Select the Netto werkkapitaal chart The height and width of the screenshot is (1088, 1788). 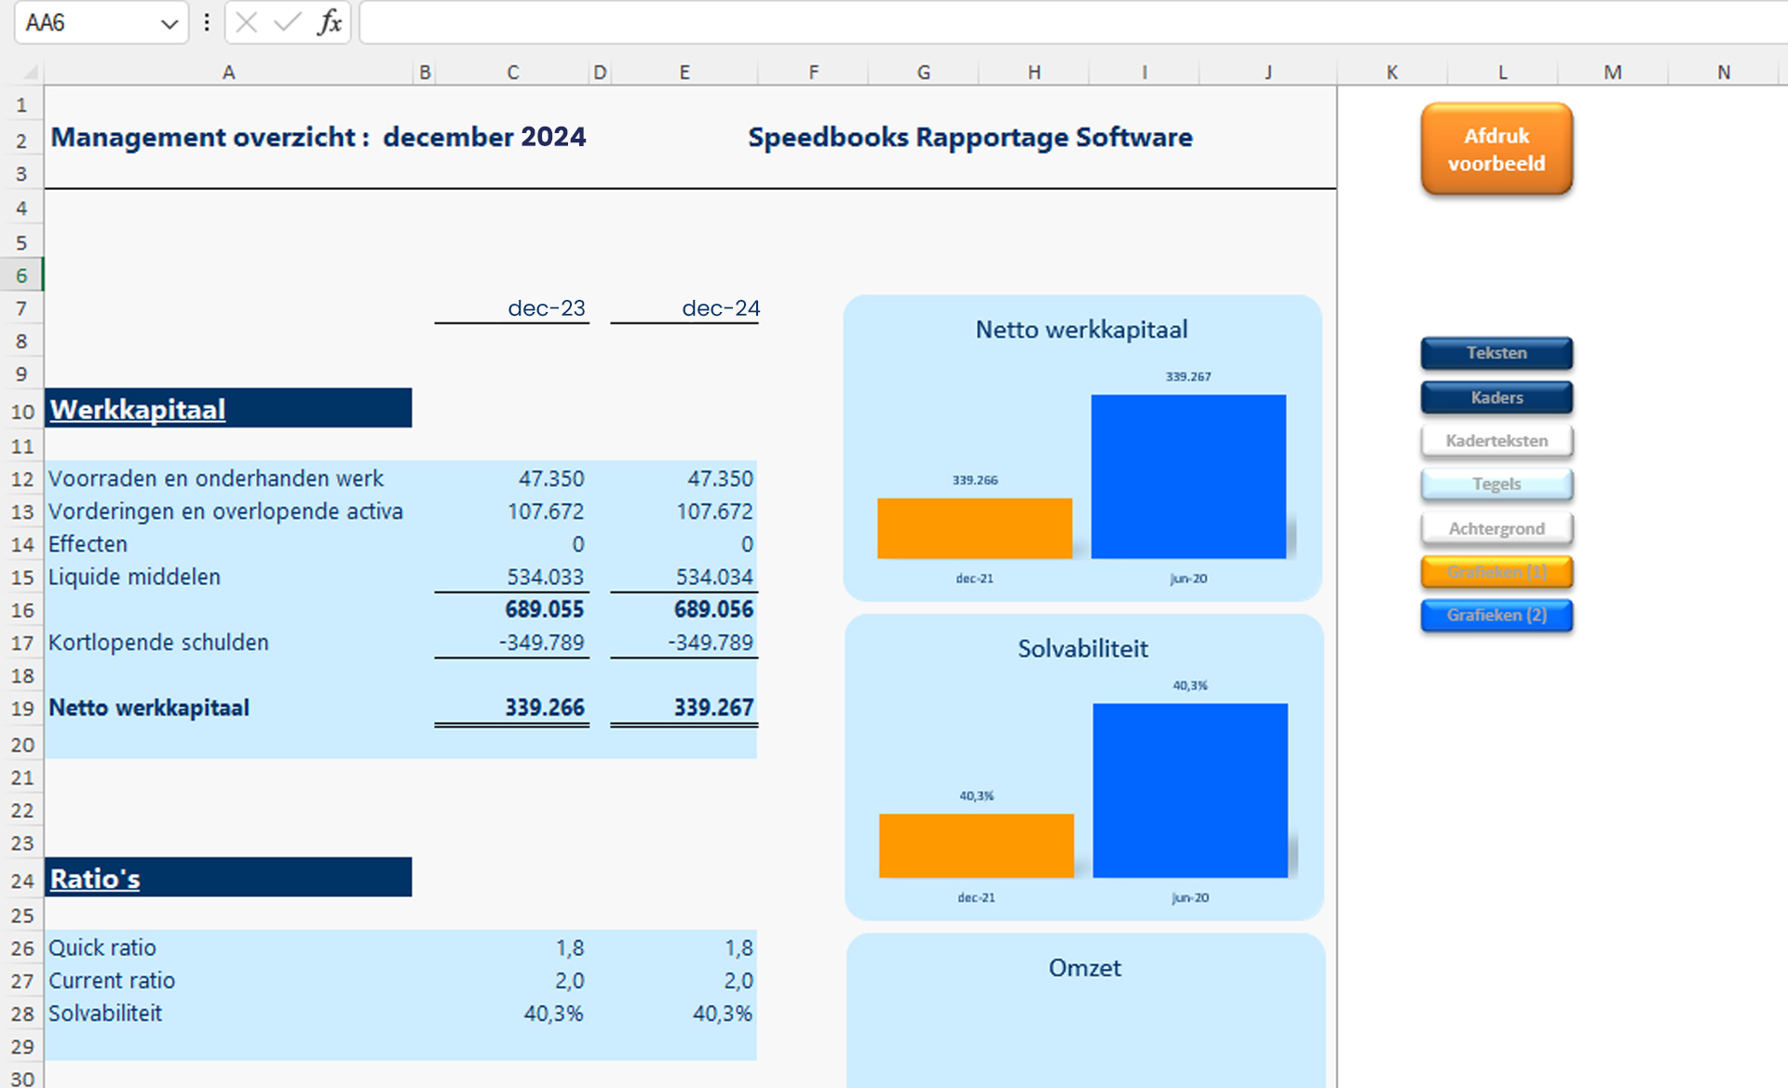pos(1084,447)
